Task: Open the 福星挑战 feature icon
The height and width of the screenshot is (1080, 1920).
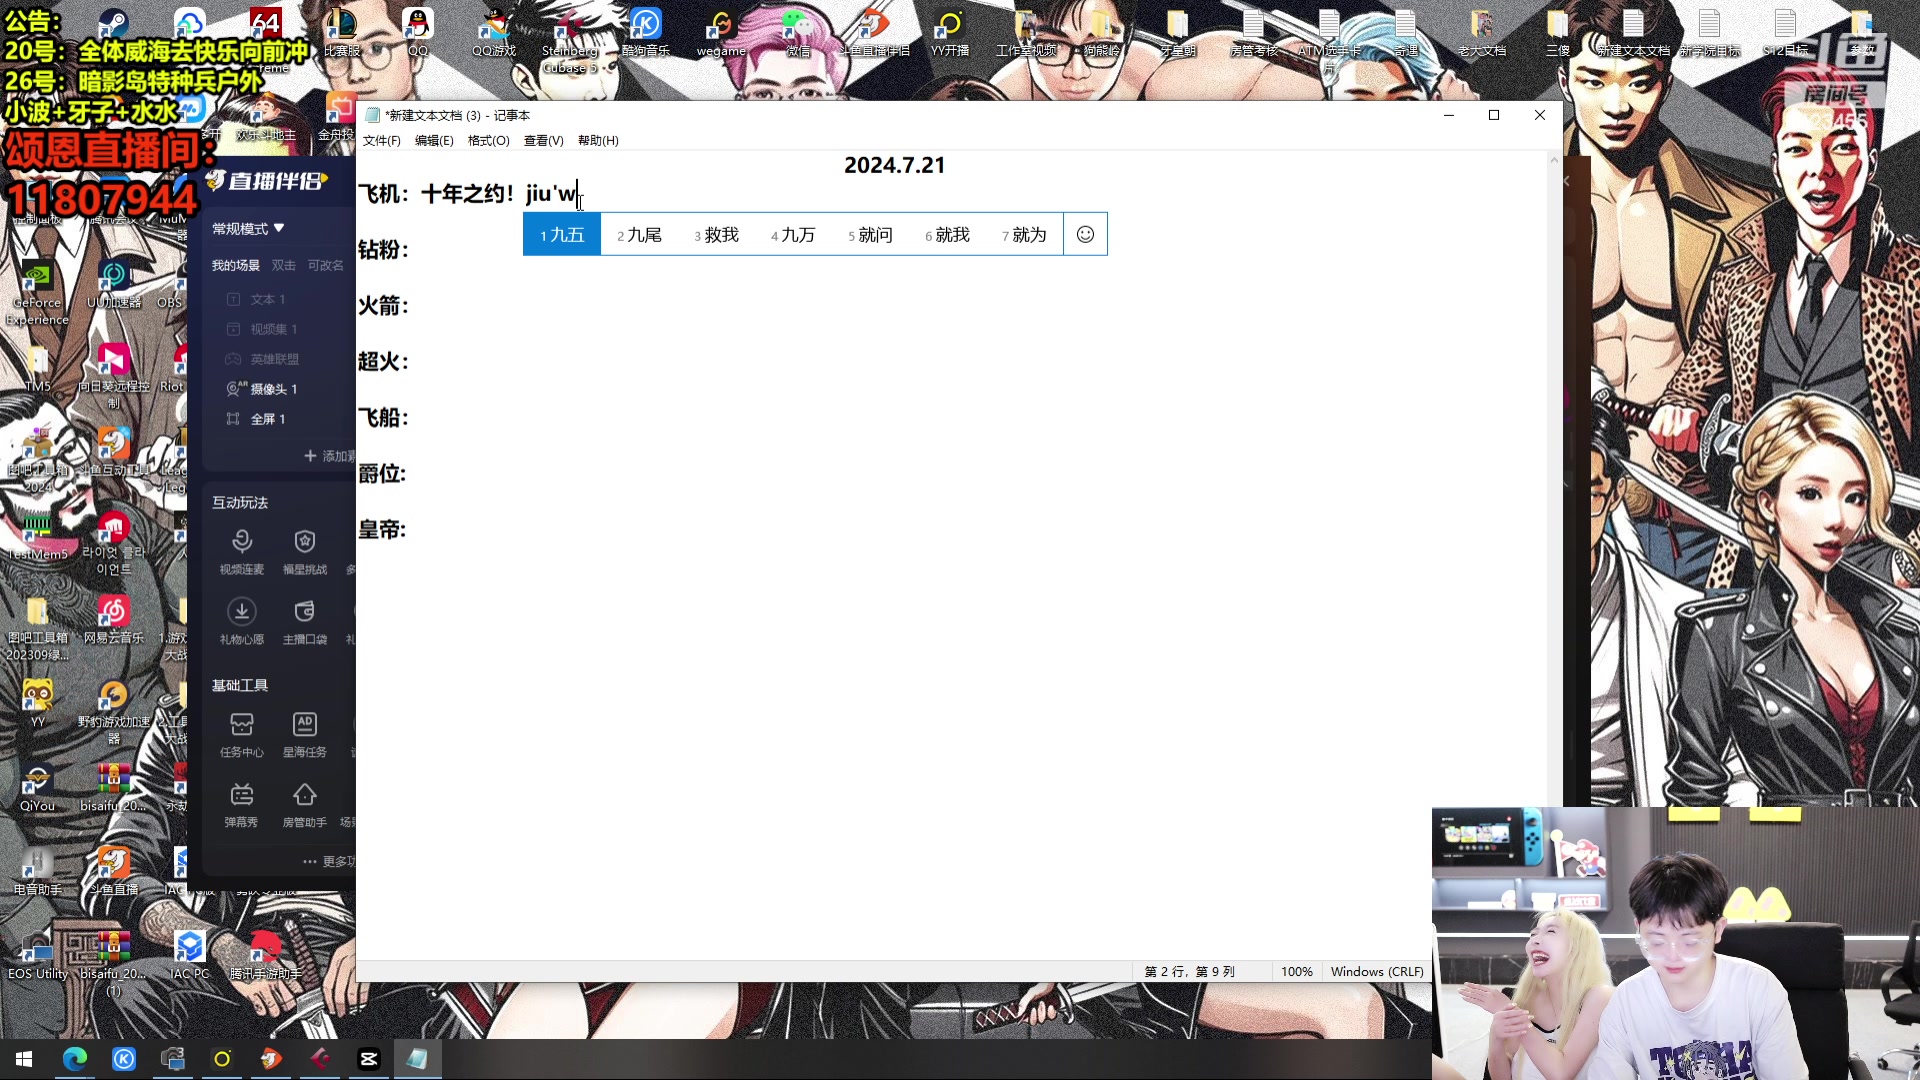Action: (305, 543)
